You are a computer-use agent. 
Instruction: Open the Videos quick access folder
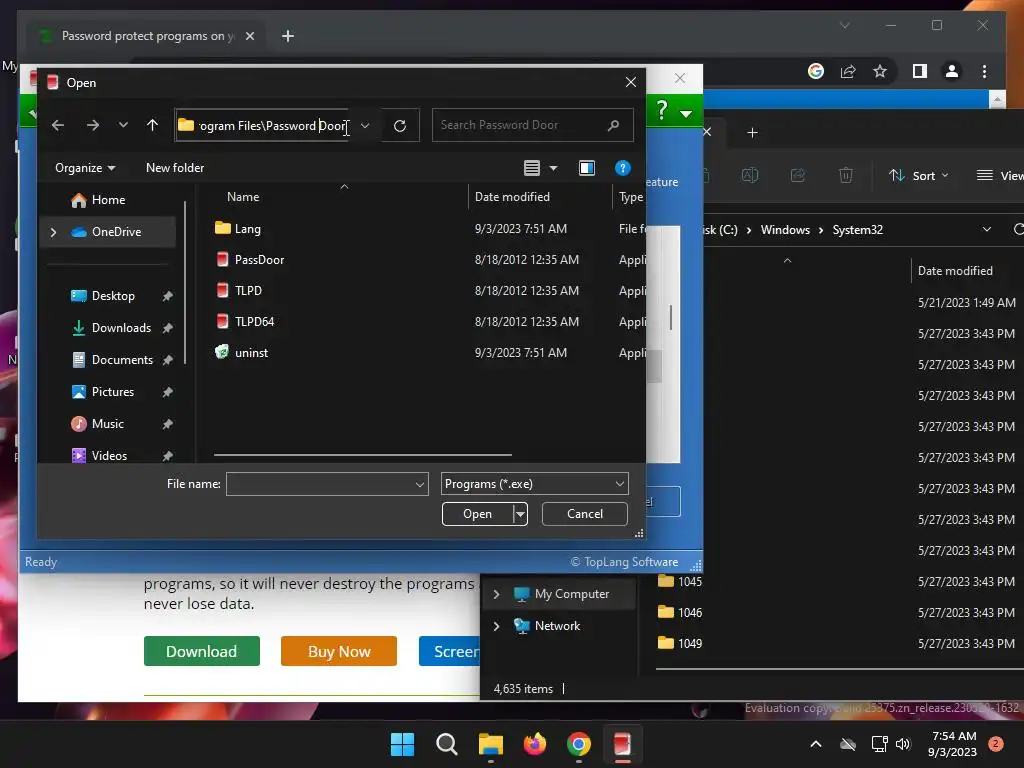[109, 456]
